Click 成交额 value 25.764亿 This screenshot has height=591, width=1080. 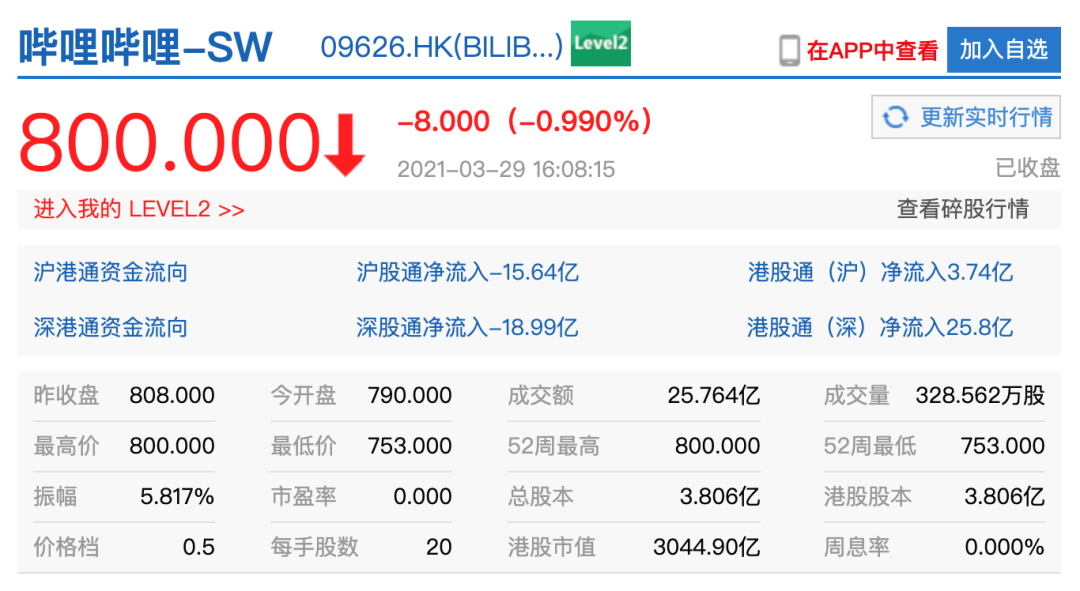click(x=714, y=395)
